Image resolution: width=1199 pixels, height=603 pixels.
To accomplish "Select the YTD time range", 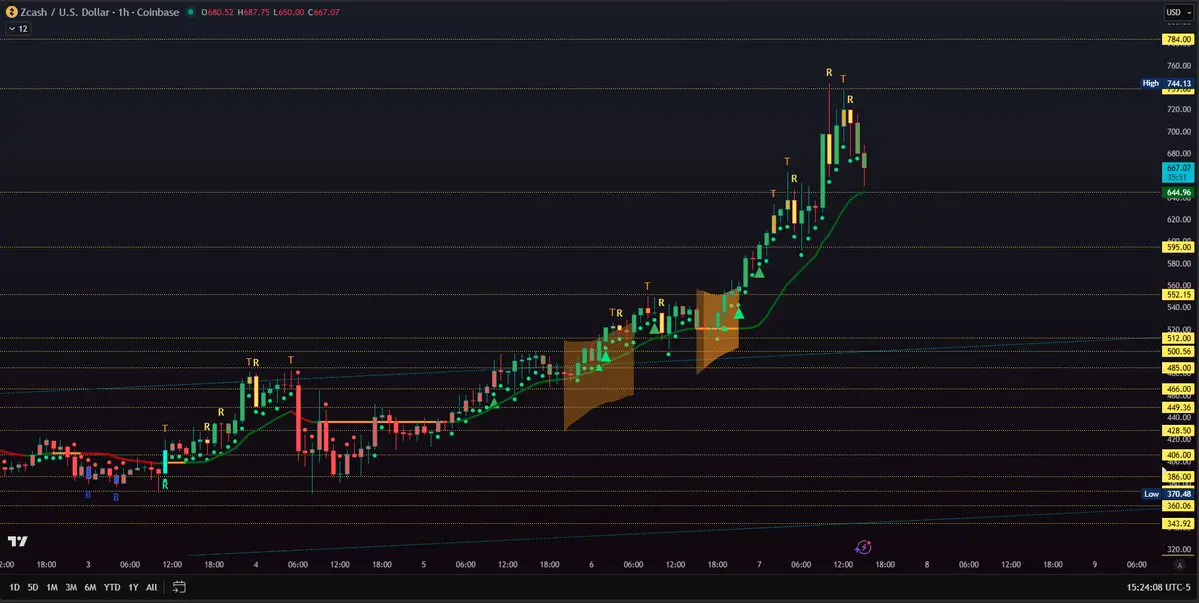I will [112, 588].
